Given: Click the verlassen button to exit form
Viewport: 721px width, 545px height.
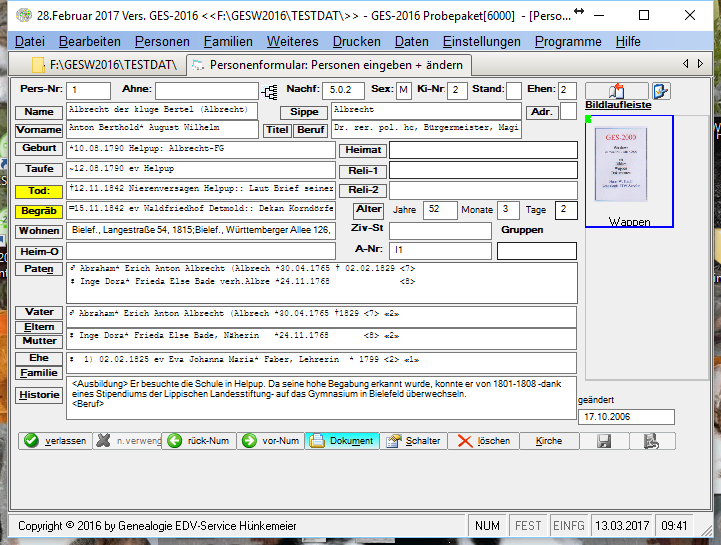Looking at the screenshot, I should (56, 441).
